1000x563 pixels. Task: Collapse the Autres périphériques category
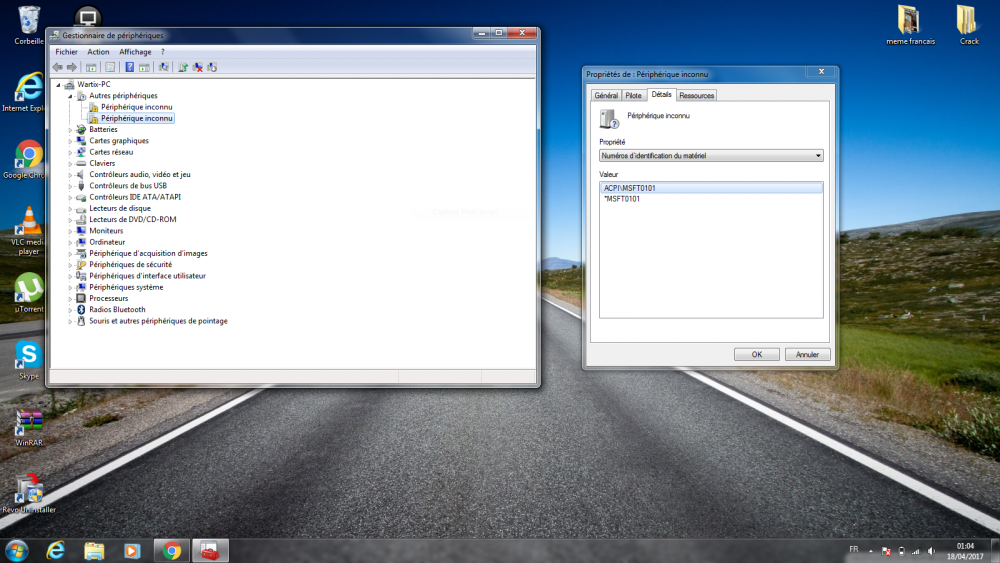click(70, 96)
